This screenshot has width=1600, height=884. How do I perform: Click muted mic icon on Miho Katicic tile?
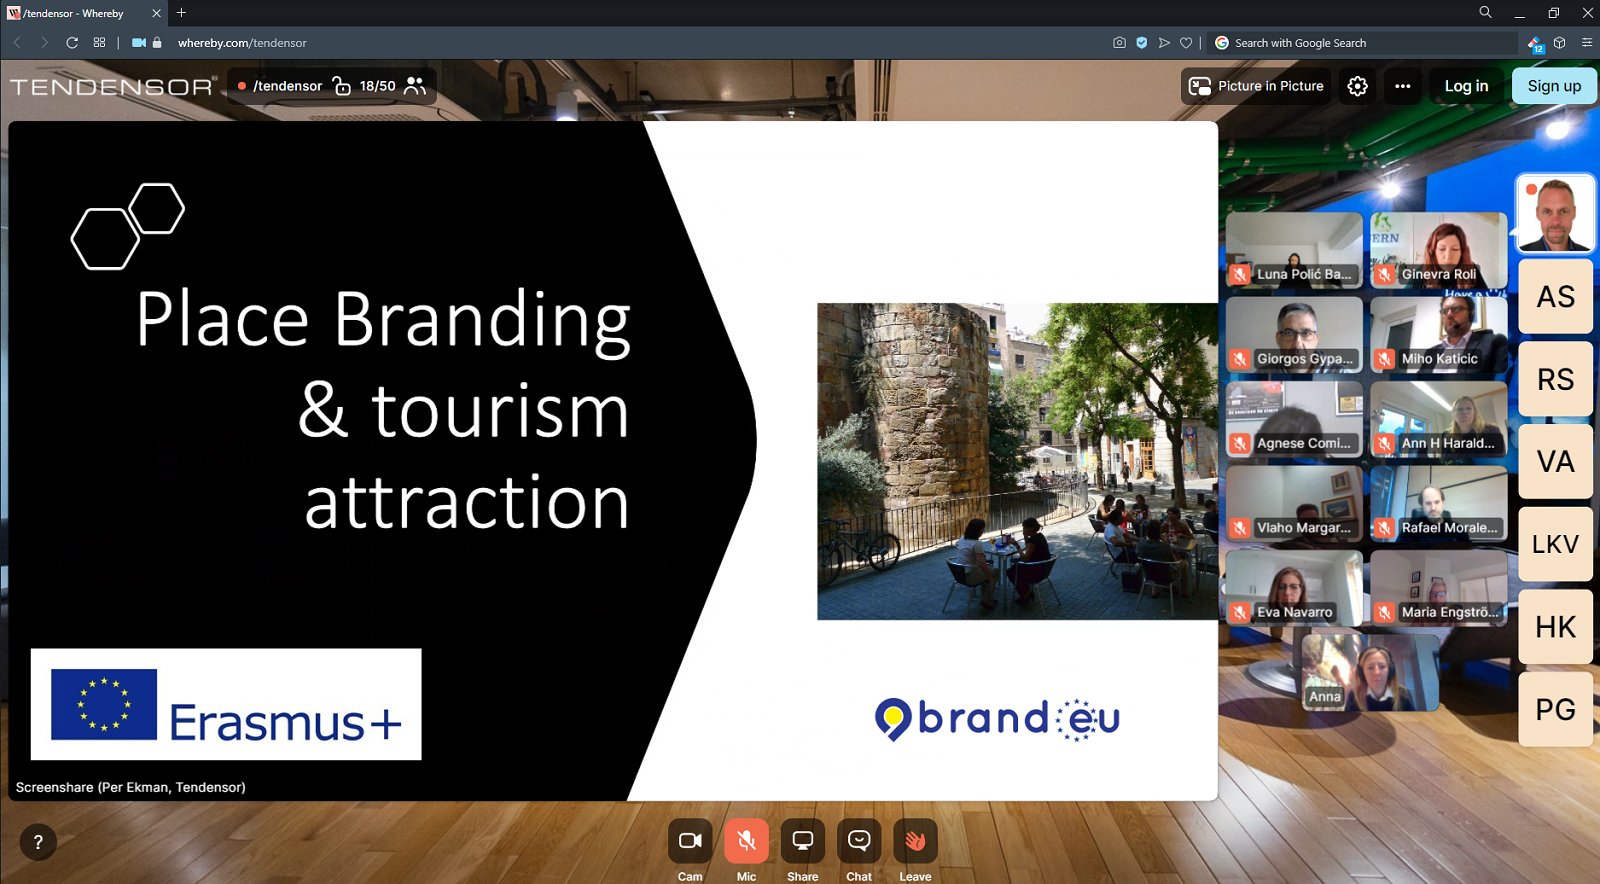coord(1384,359)
